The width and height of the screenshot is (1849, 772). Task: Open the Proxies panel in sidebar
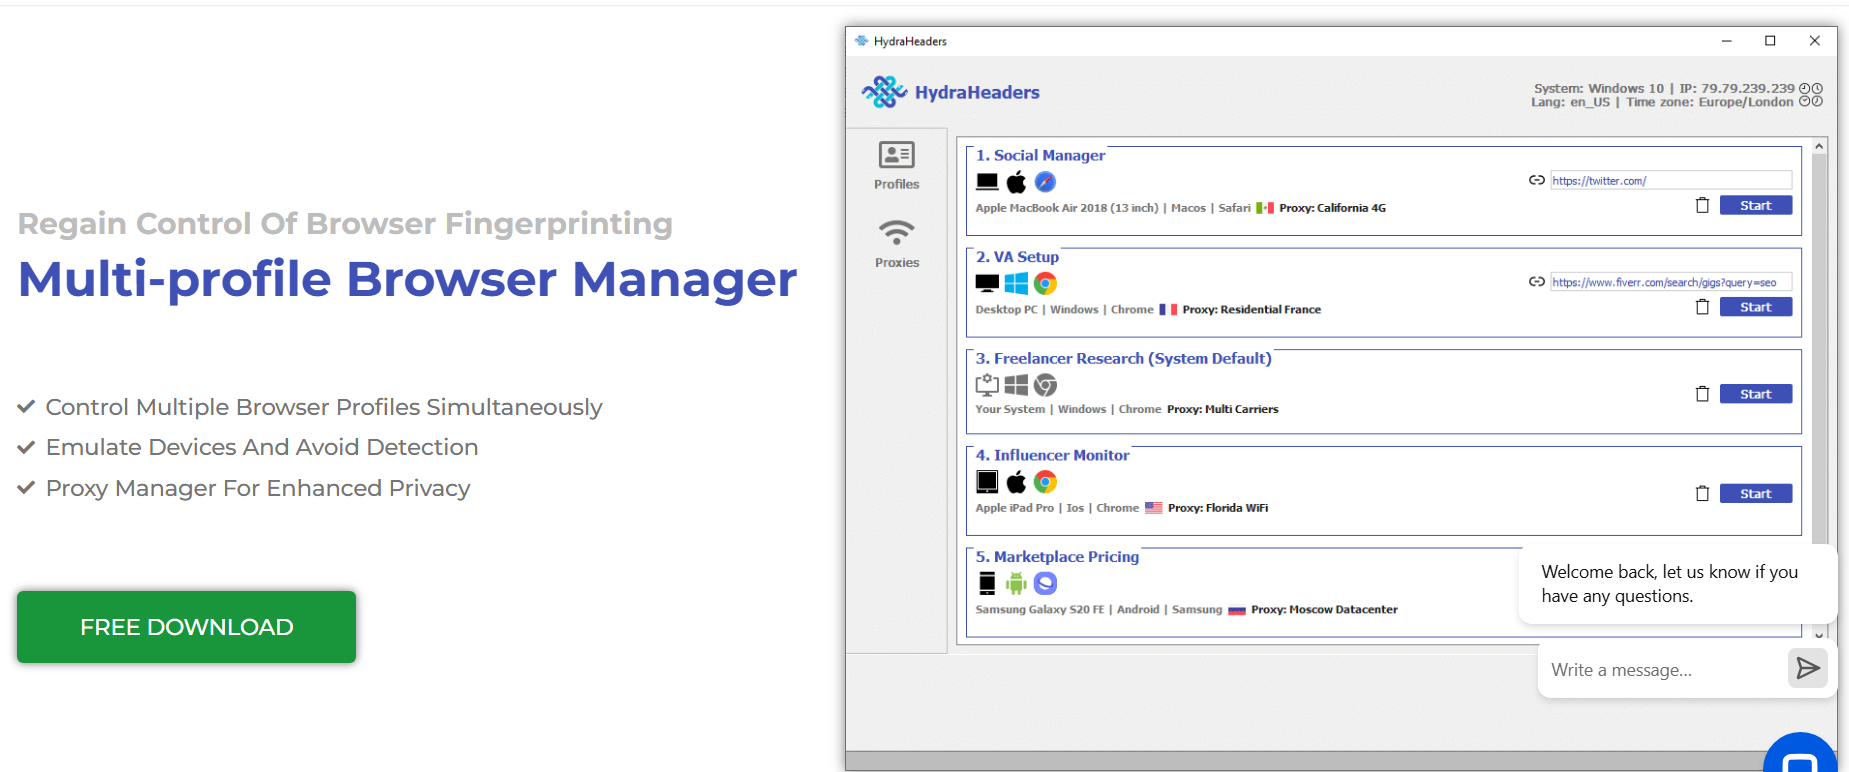pyautogui.click(x=896, y=245)
